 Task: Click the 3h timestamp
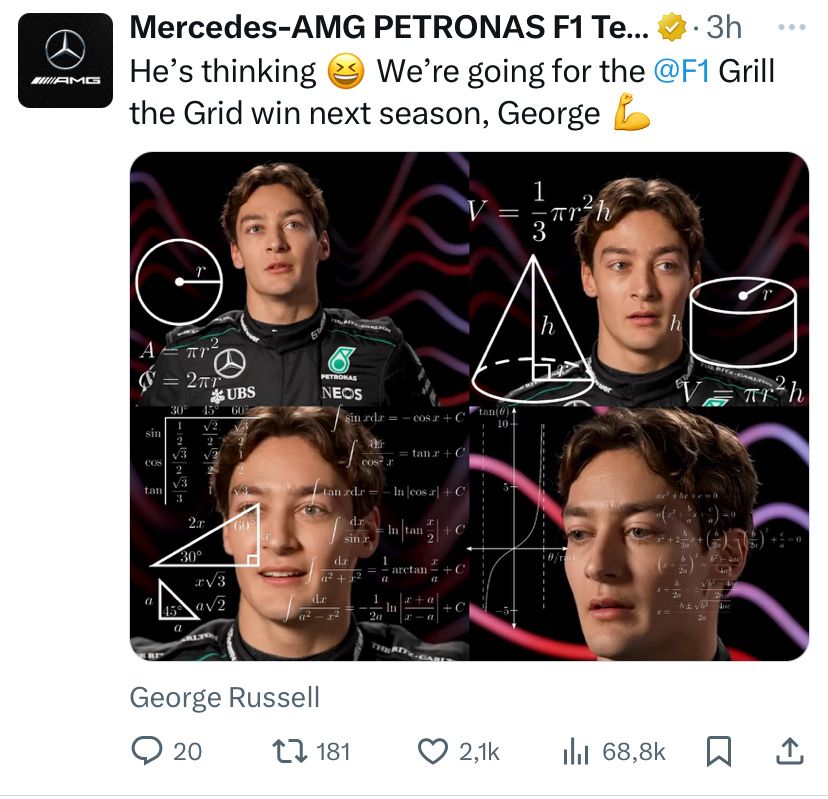[723, 30]
